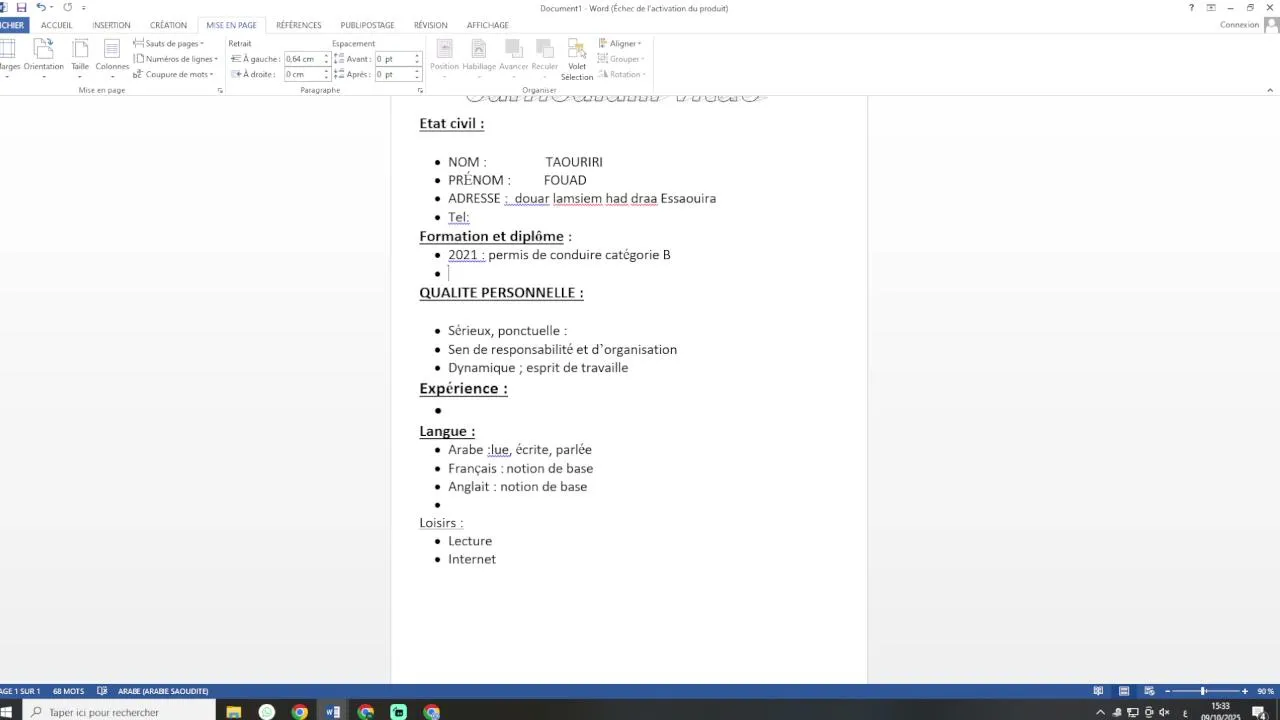The width and height of the screenshot is (1280, 720).
Task: Click the zoom in plus button
Action: tap(1245, 691)
